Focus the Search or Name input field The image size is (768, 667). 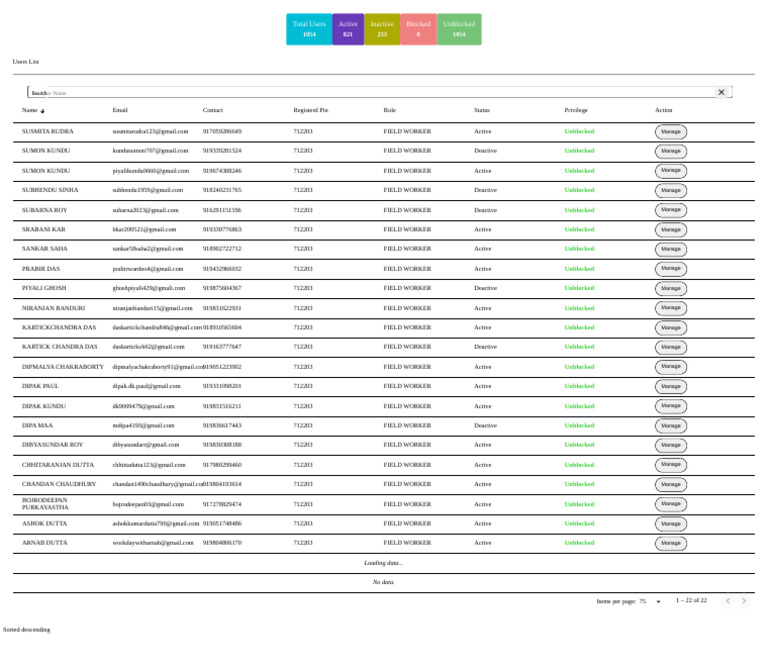pyautogui.click(x=372, y=93)
